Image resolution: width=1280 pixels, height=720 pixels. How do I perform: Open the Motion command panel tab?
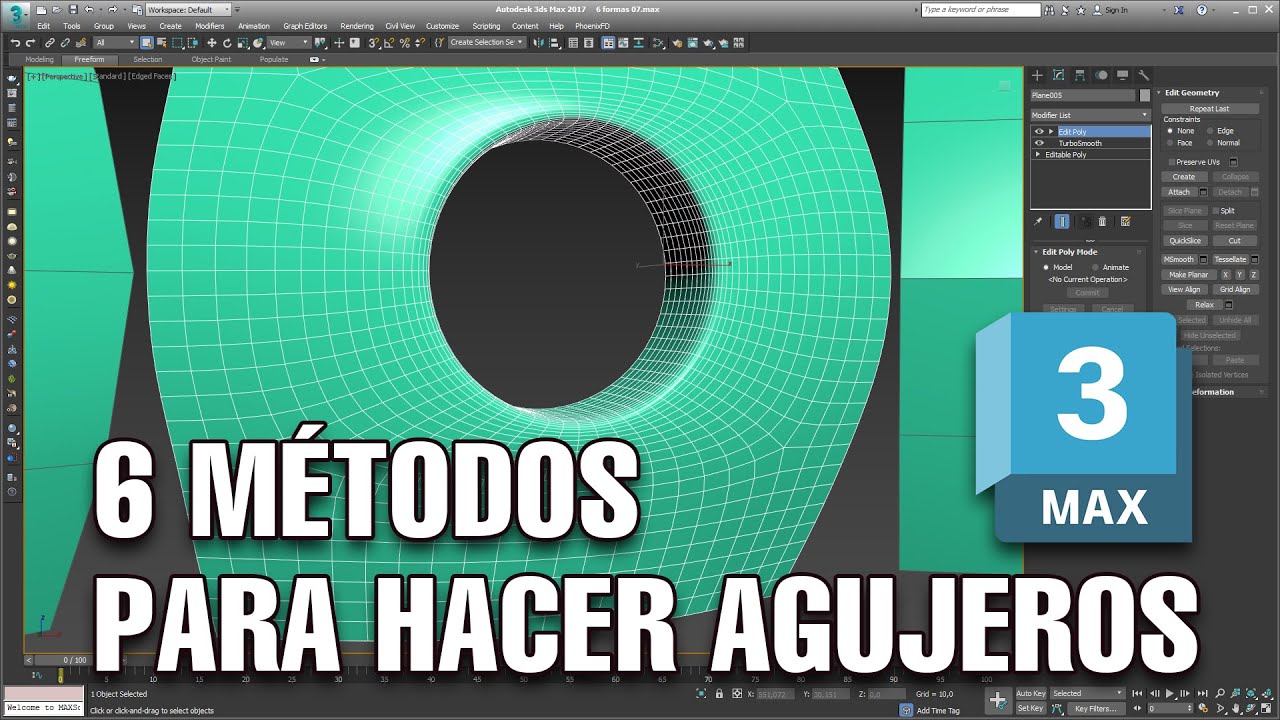1101,75
